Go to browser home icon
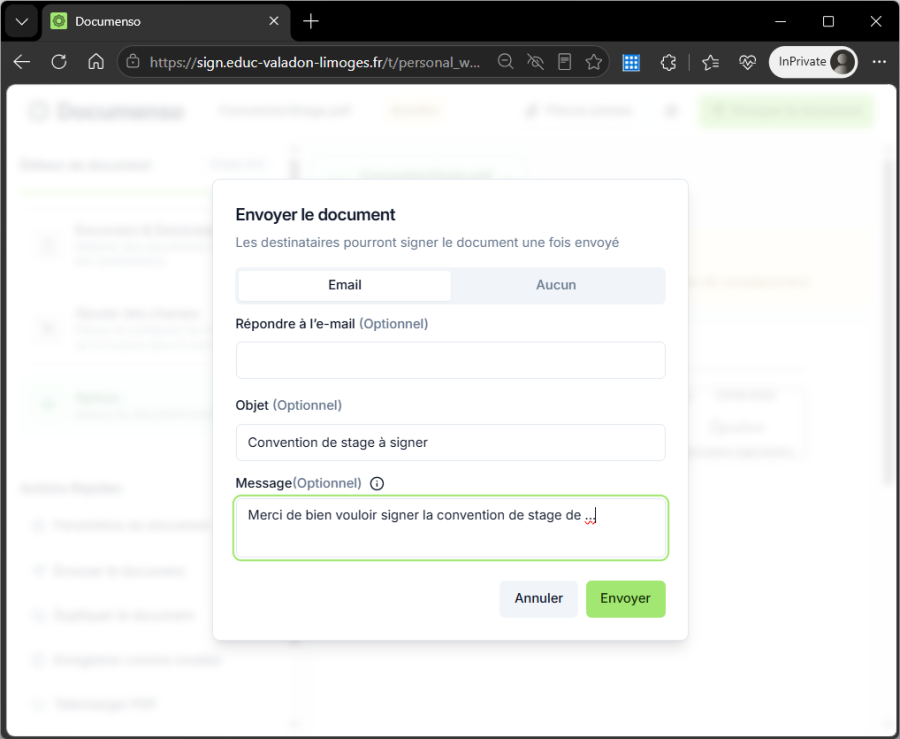The image size is (900, 739). 96,62
